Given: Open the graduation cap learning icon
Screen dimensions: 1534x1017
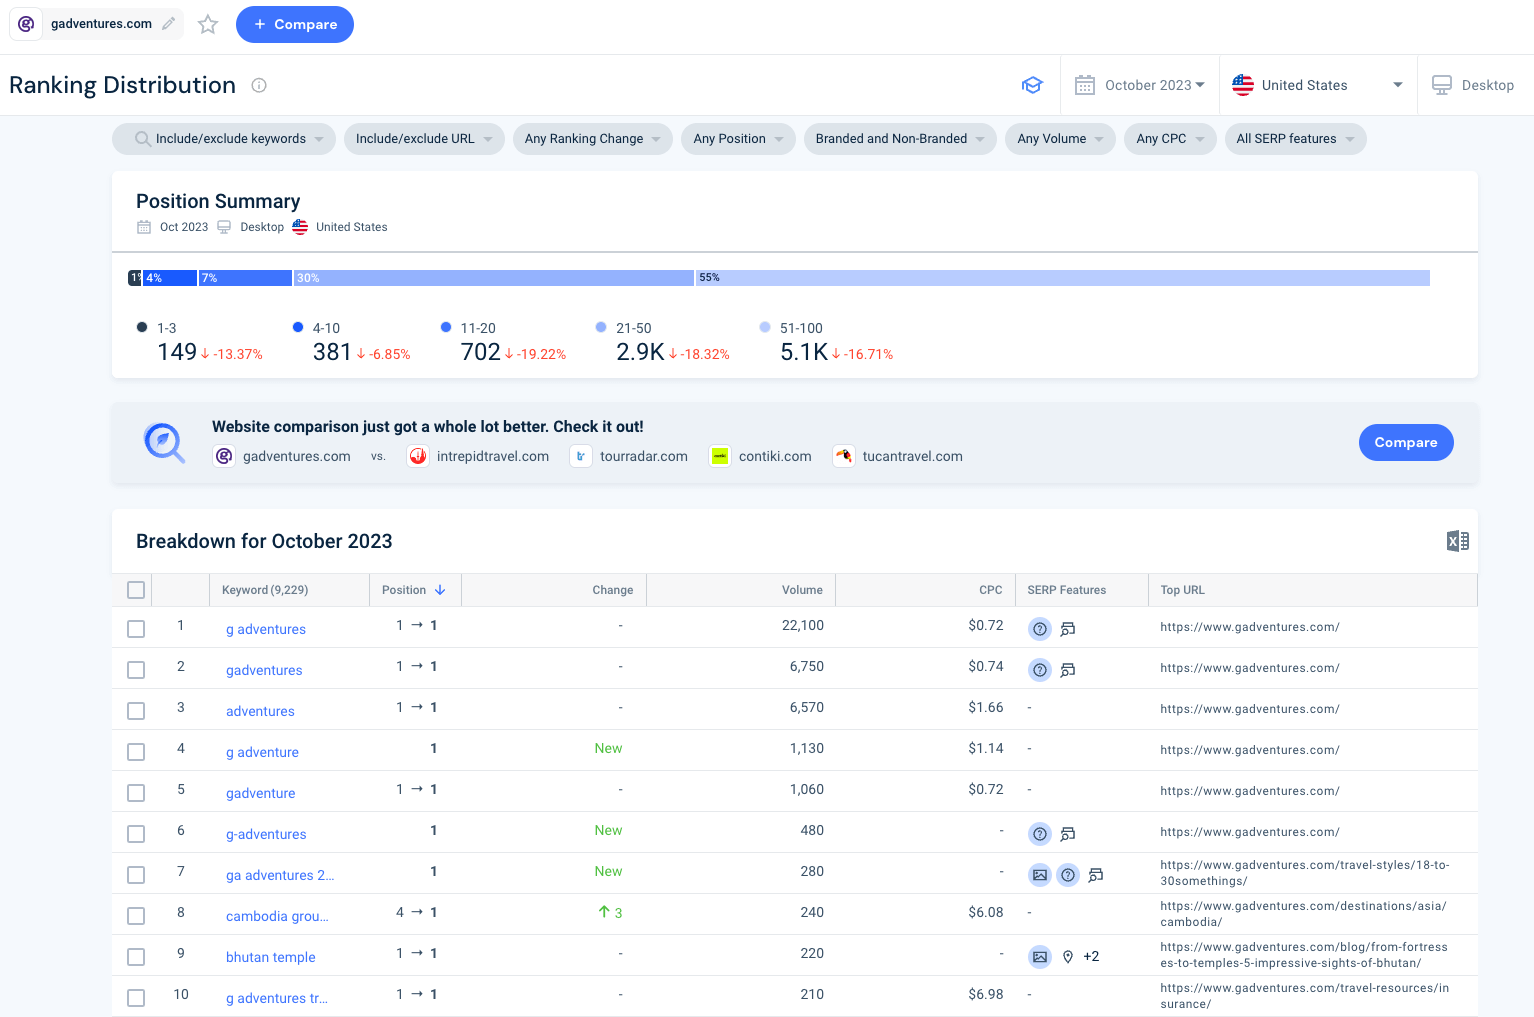Looking at the screenshot, I should (x=1032, y=85).
